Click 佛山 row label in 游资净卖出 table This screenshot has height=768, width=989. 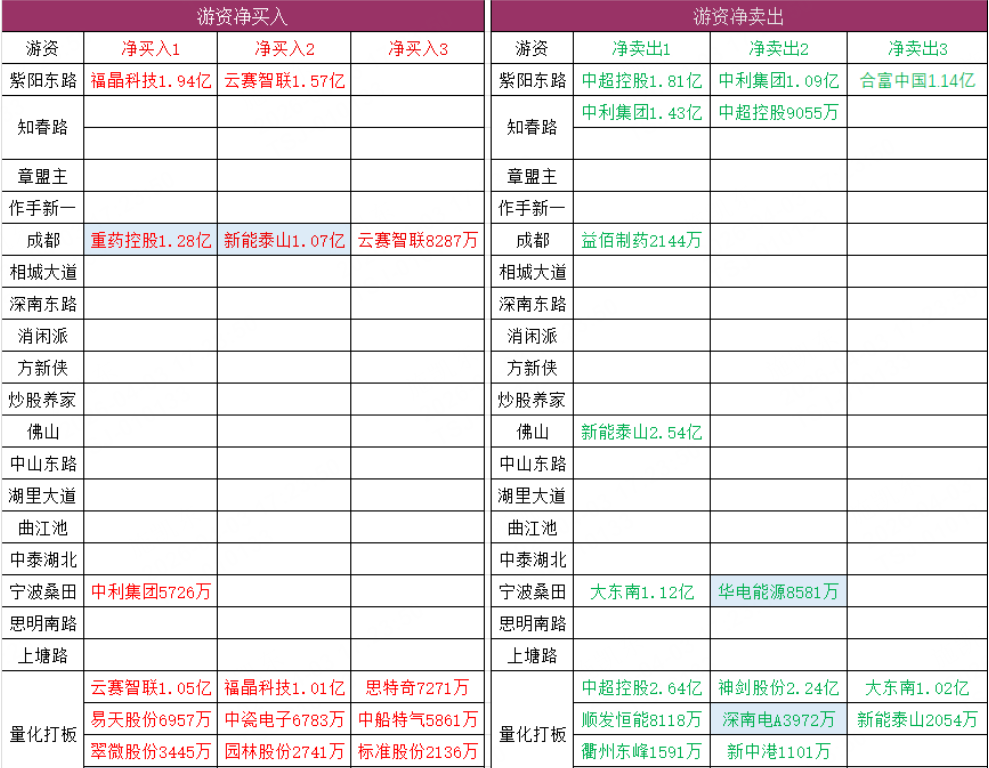532,432
